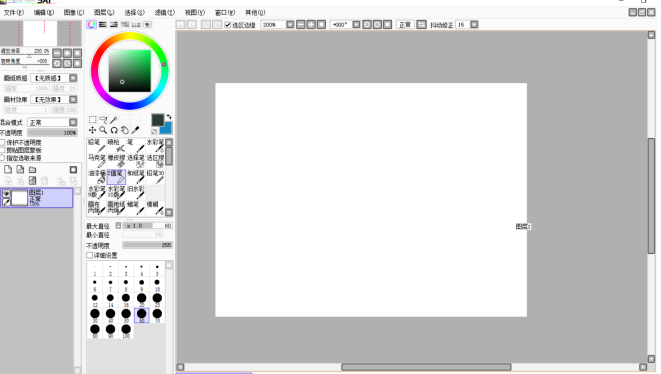
Task: Select the hand pan tool
Action: point(125,130)
